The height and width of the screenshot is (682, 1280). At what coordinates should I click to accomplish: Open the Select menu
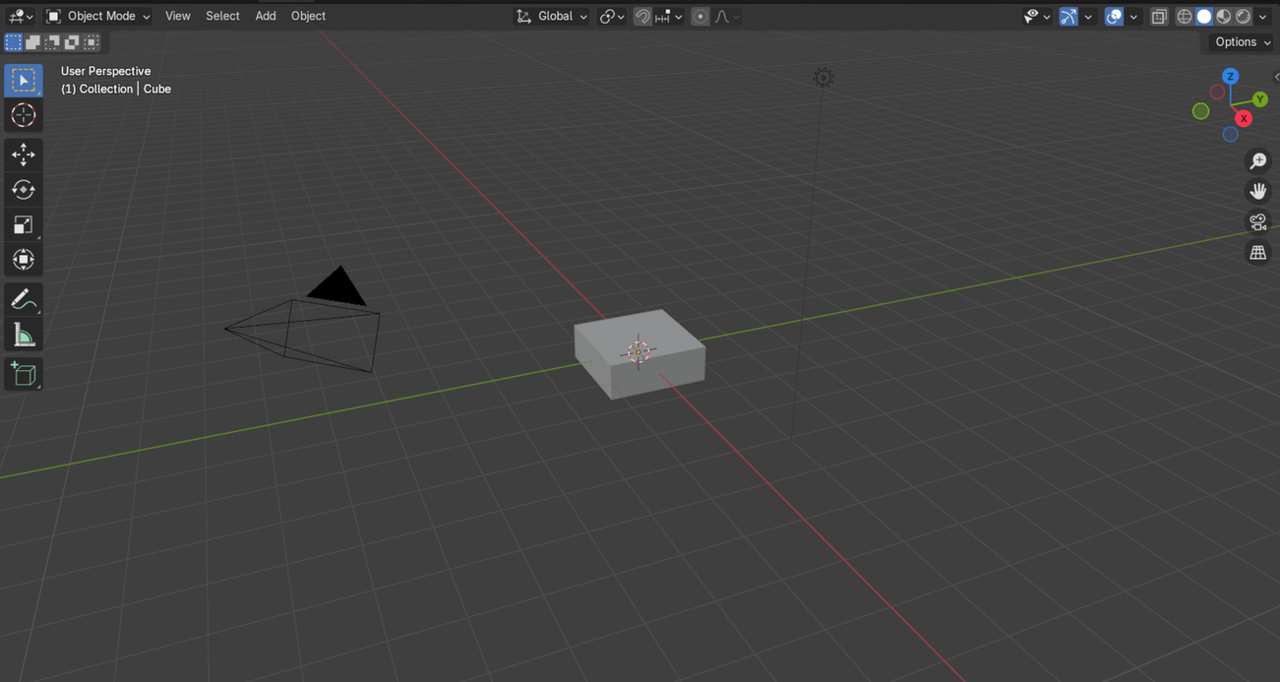point(223,16)
